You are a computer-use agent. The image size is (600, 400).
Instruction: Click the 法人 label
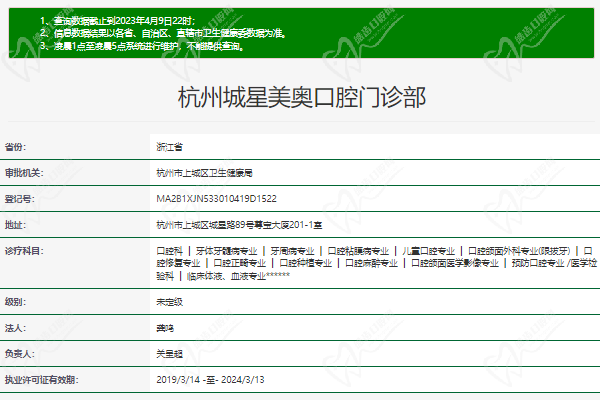point(15,328)
